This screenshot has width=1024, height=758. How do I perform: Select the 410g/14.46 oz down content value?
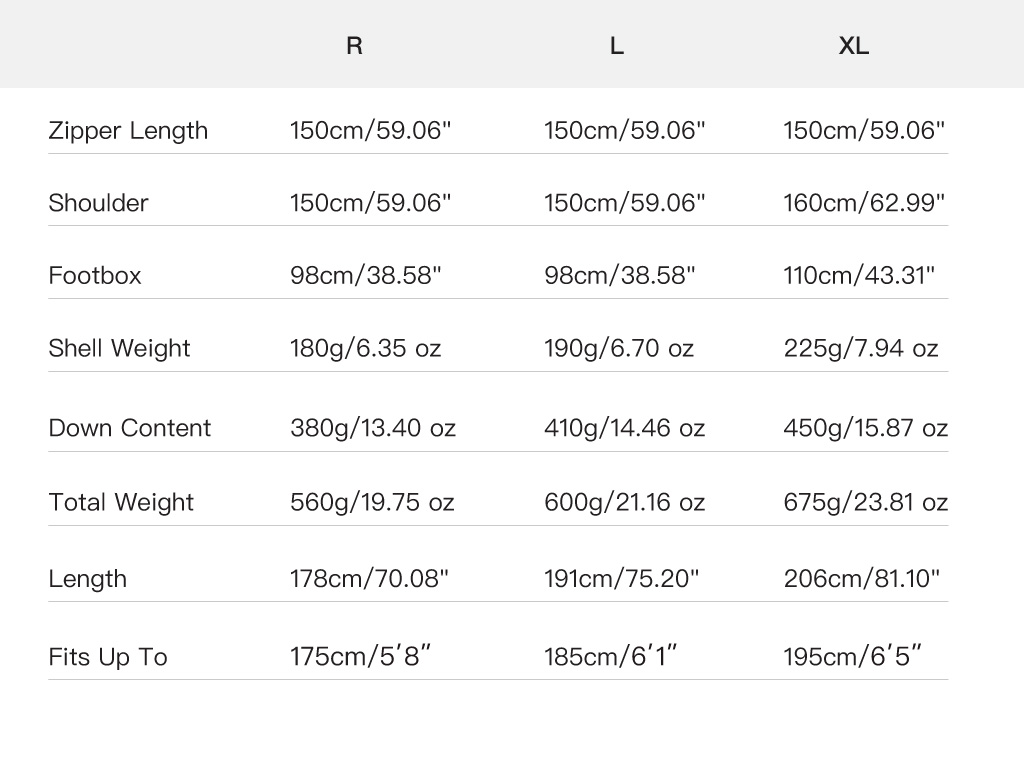(x=625, y=428)
